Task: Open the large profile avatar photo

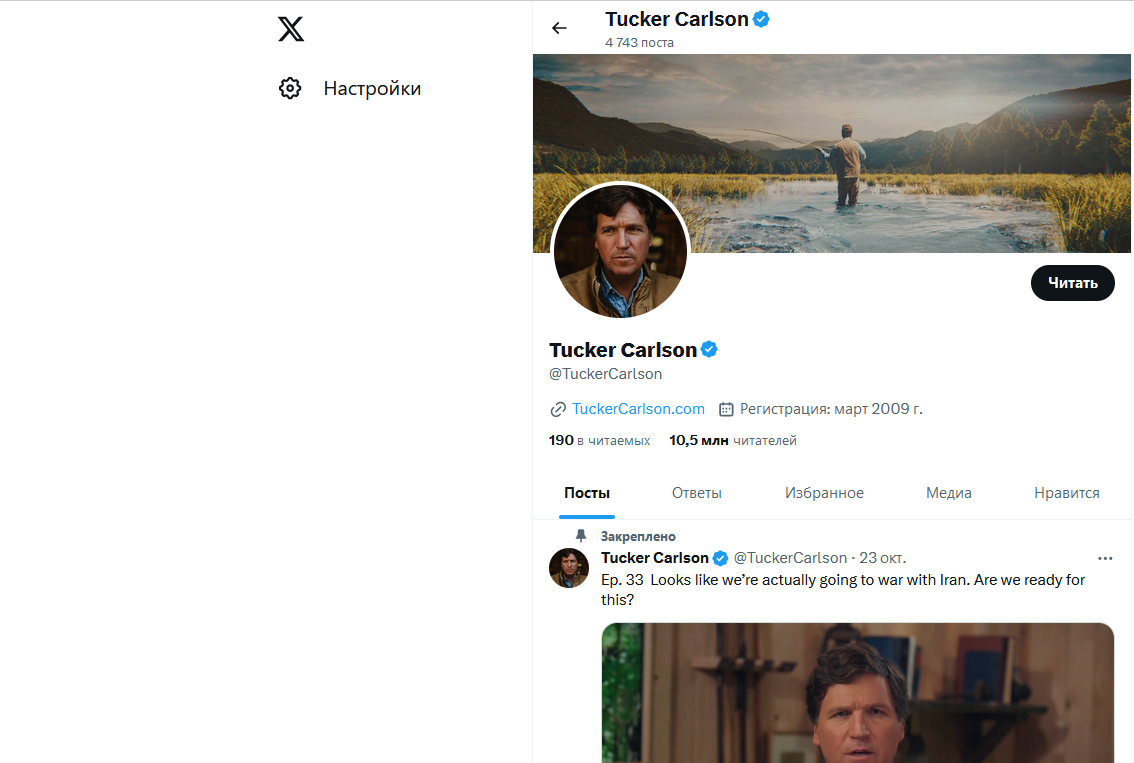Action: (620, 251)
